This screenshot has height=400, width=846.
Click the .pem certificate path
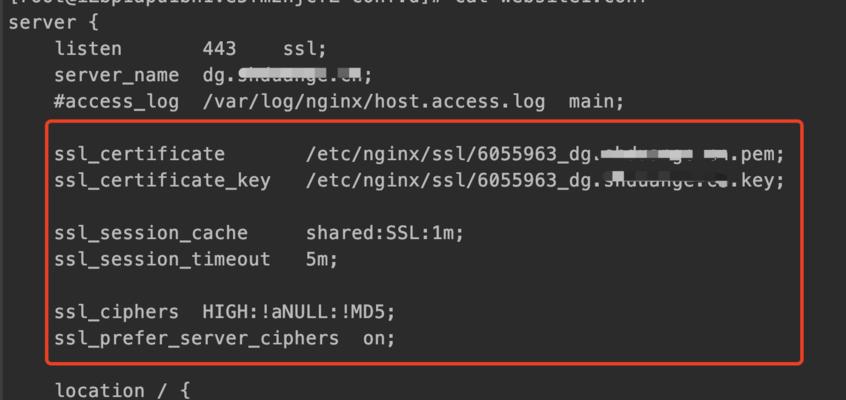point(545,154)
